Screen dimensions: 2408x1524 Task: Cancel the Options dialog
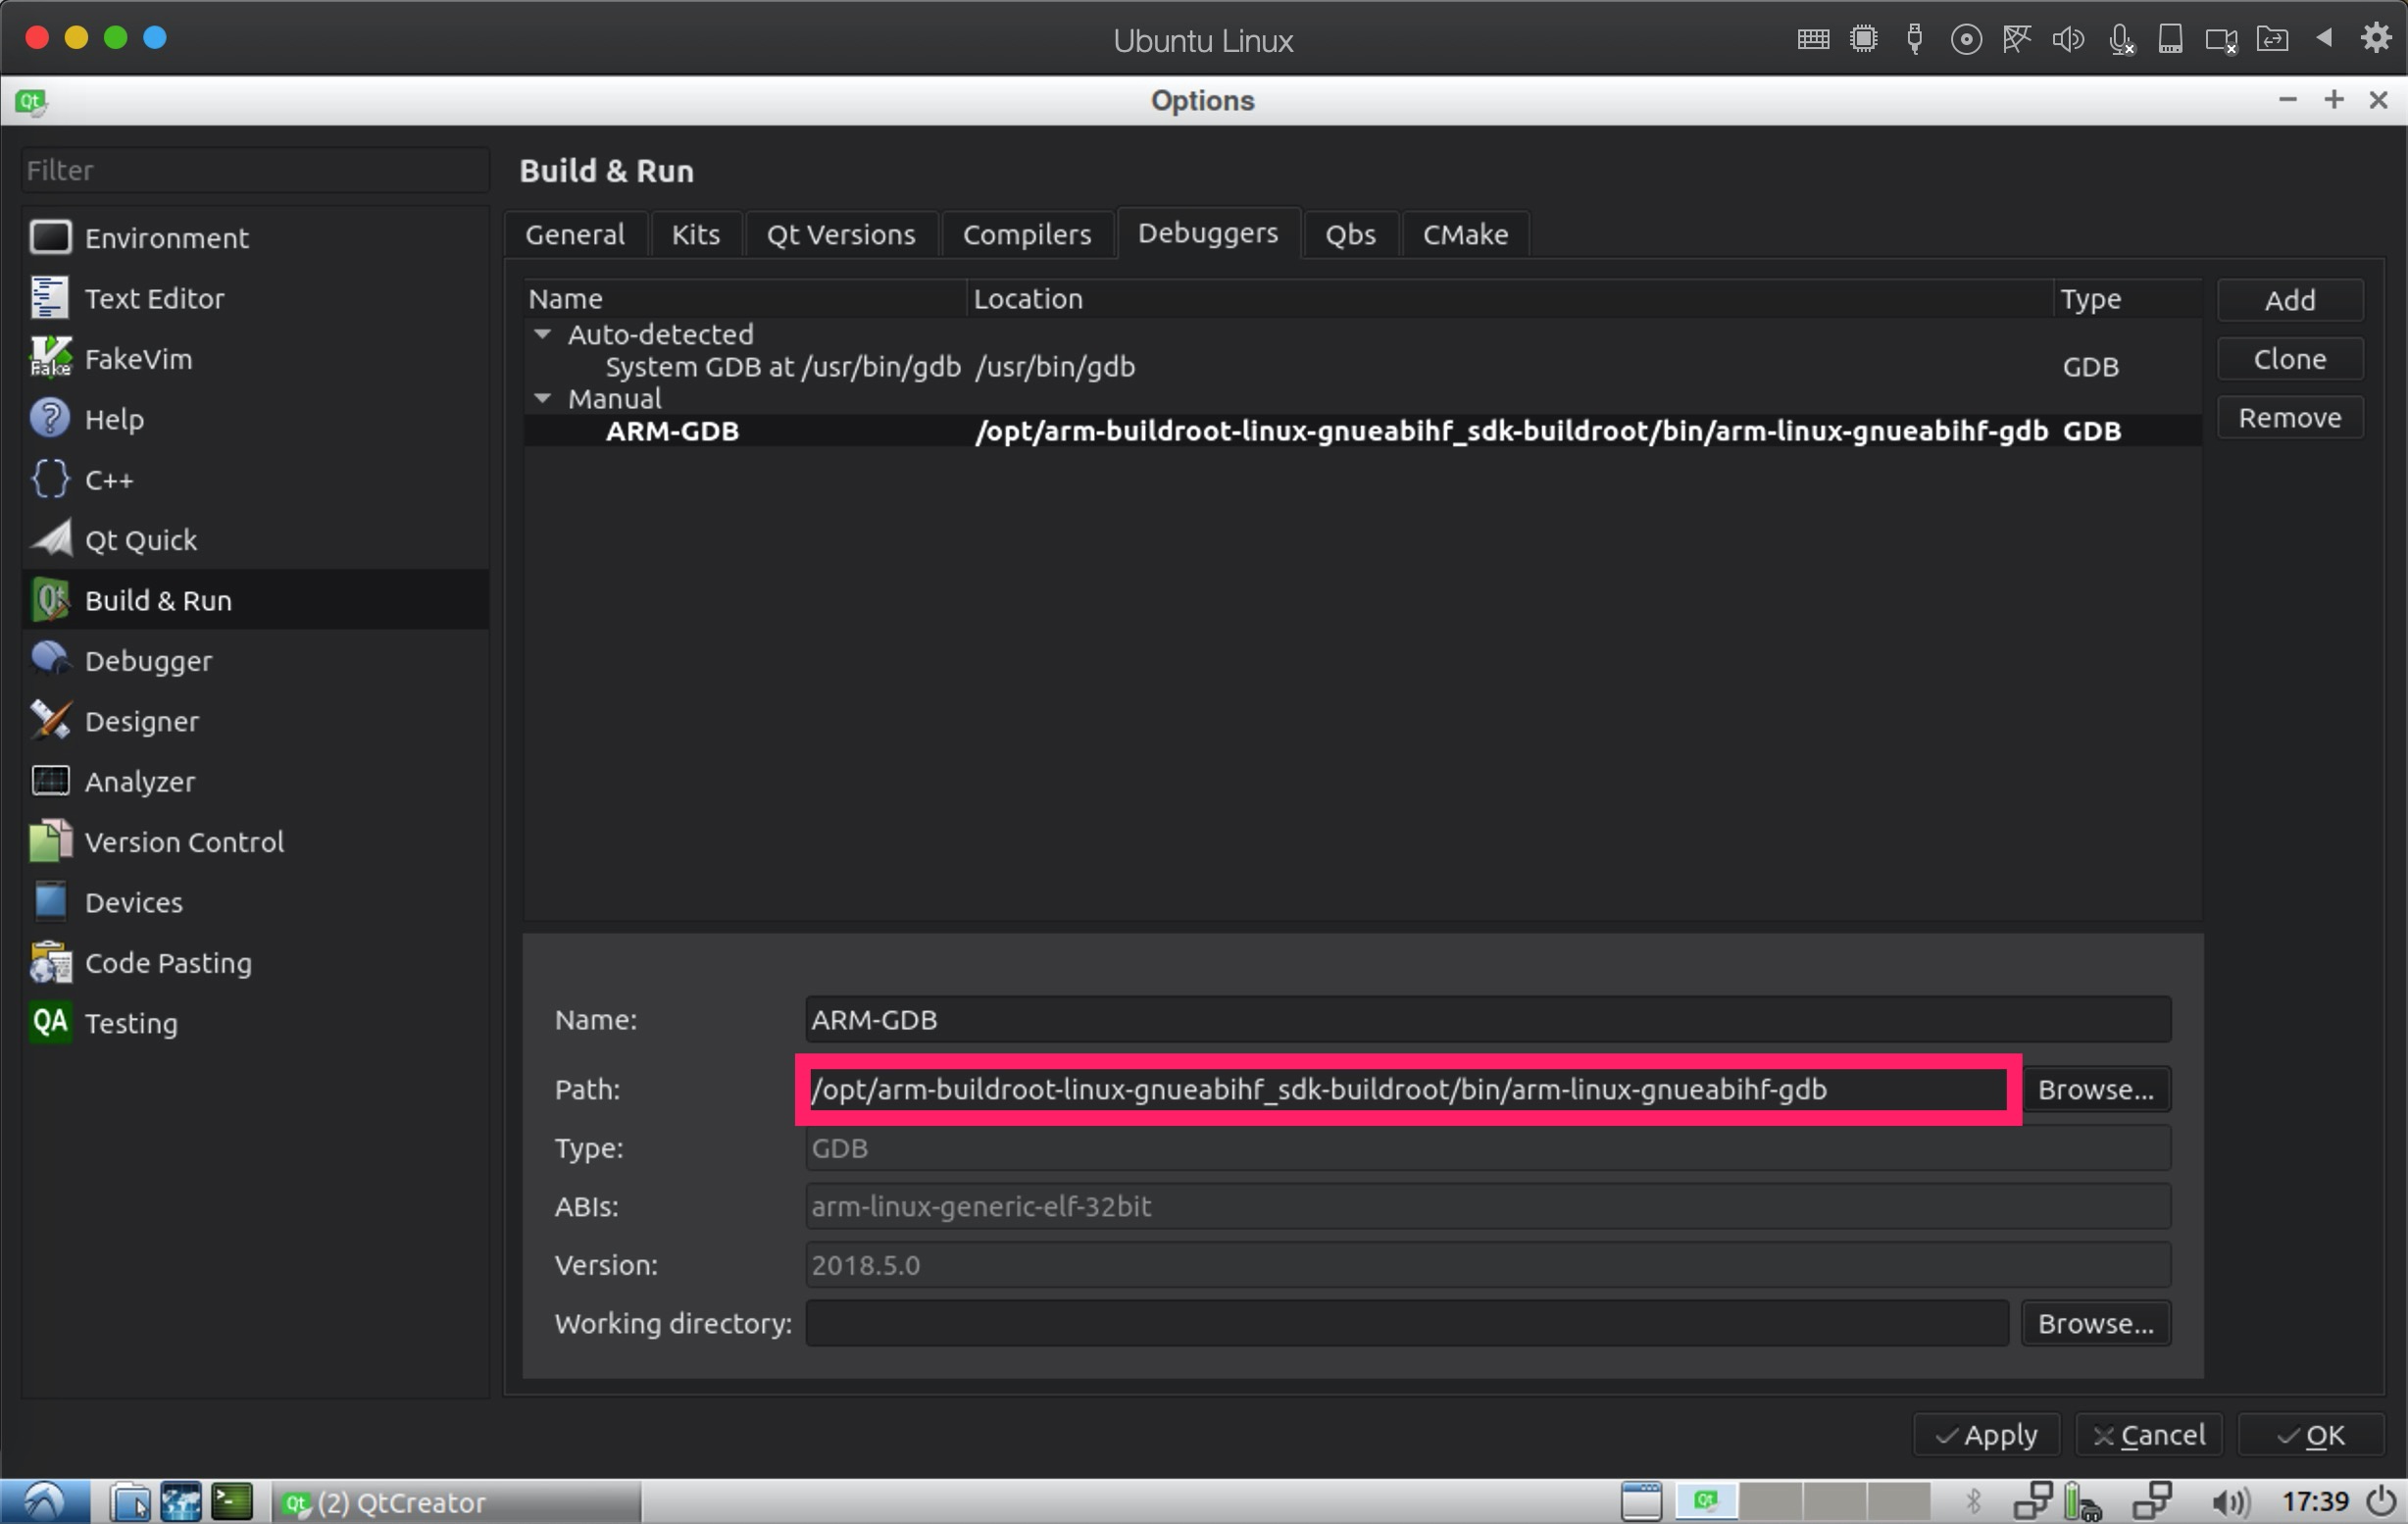[x=2148, y=1435]
